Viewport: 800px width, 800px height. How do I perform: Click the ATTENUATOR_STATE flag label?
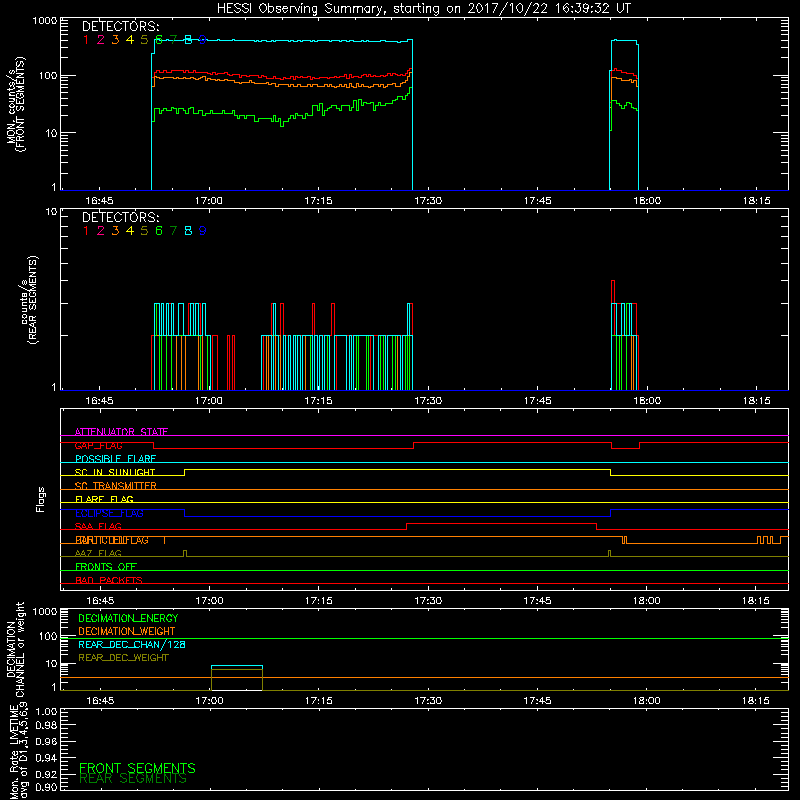coord(121,432)
